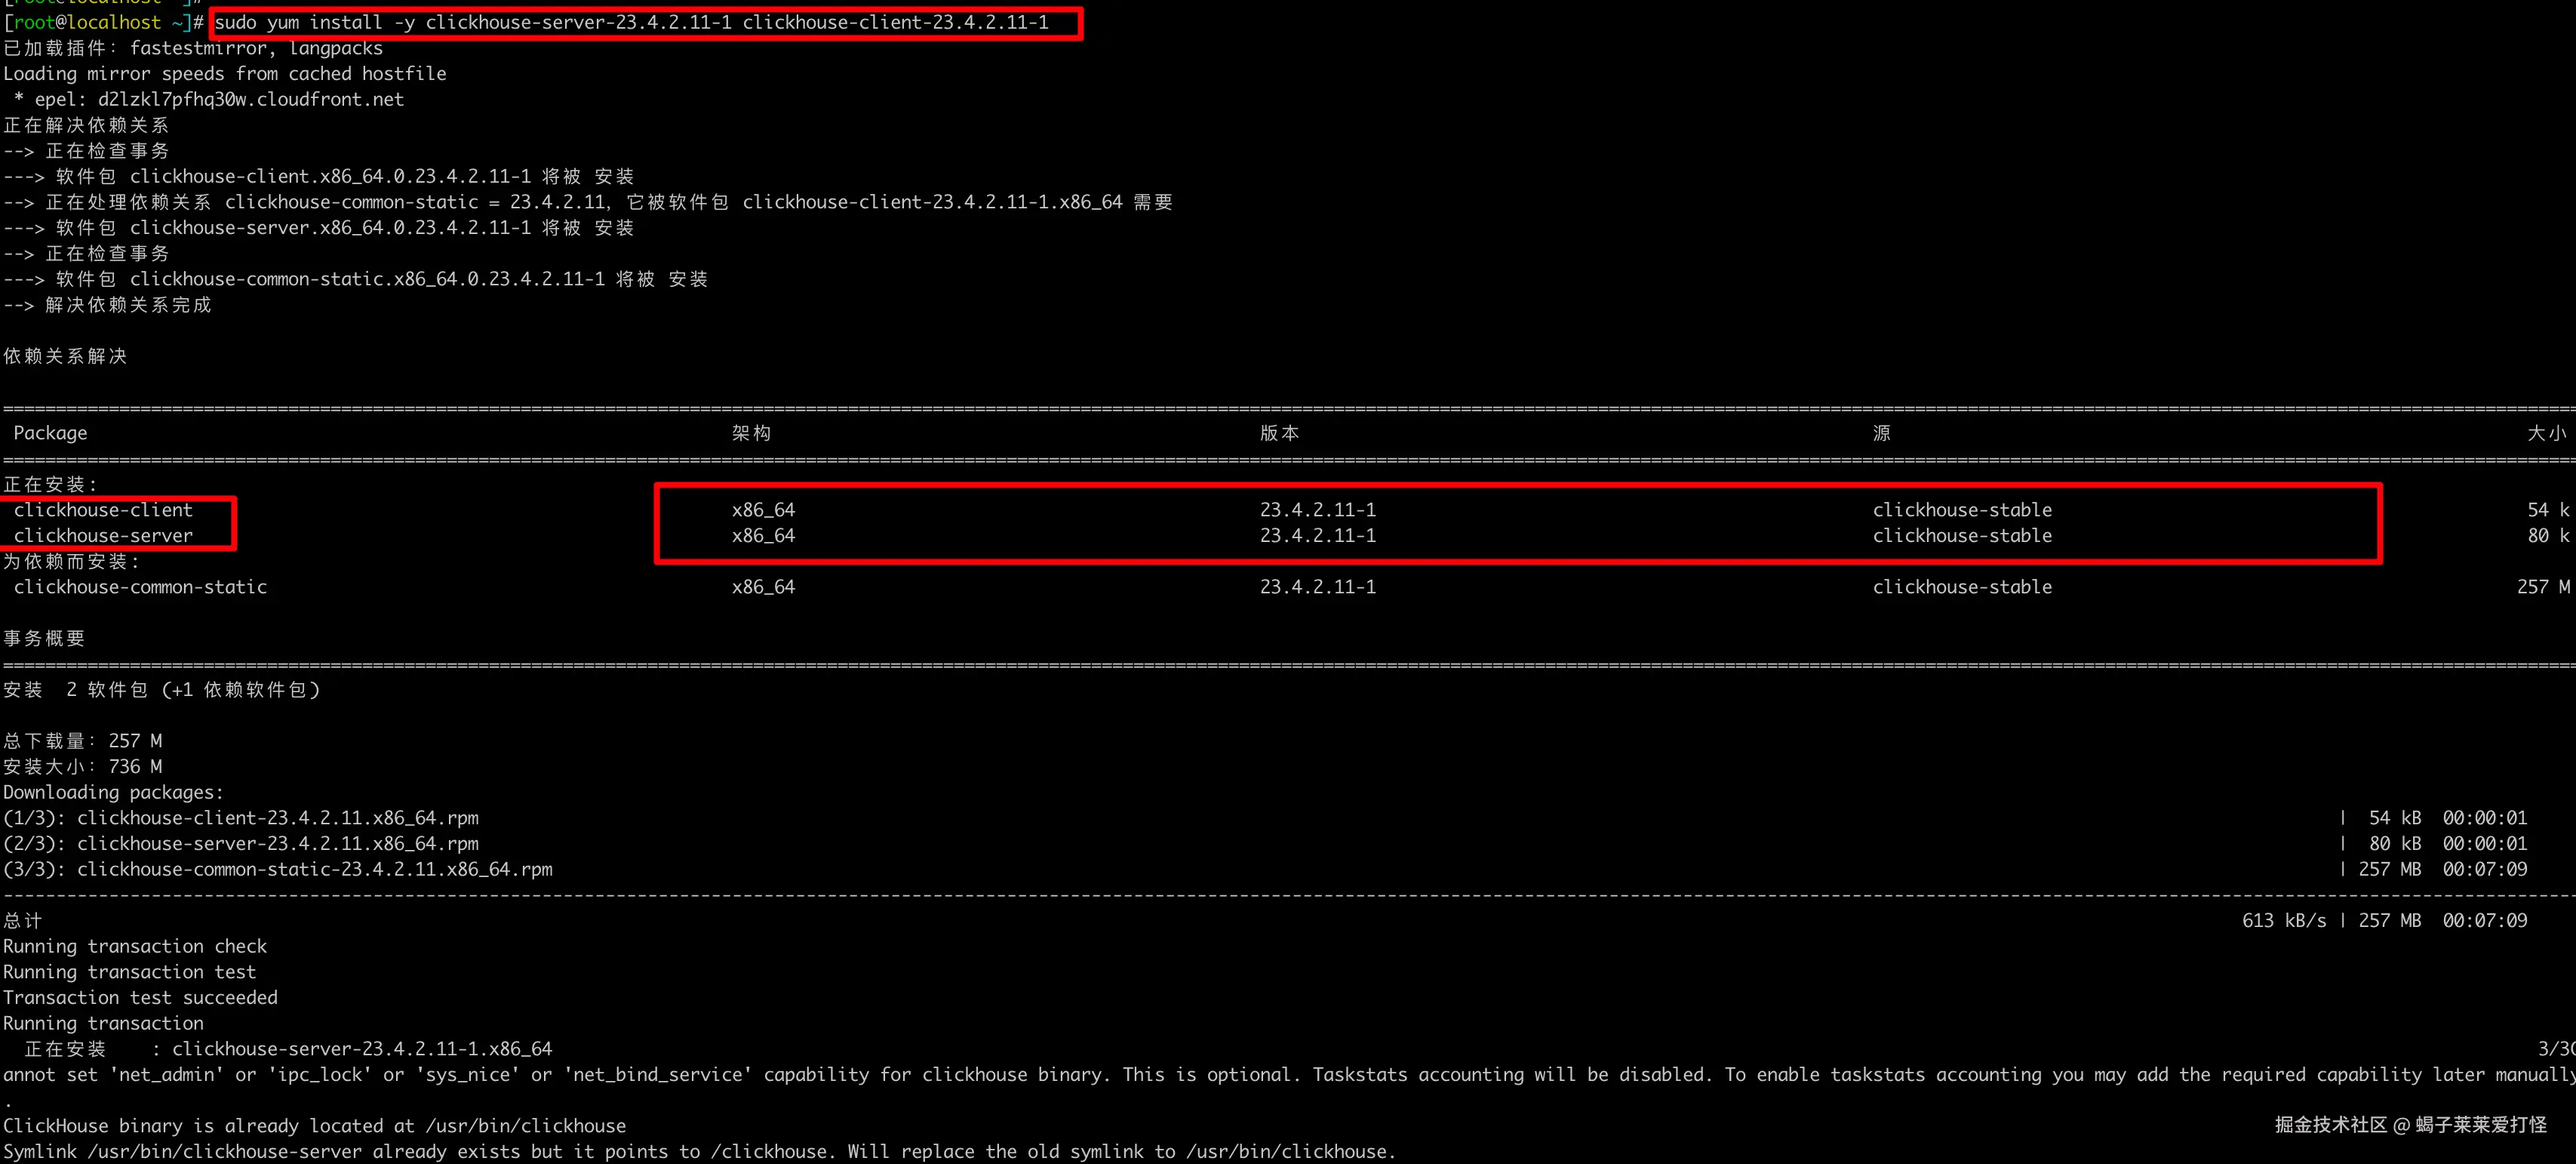The height and width of the screenshot is (1164, 2576).
Task: Click the Transaction test succeeded line
Action: point(140,997)
